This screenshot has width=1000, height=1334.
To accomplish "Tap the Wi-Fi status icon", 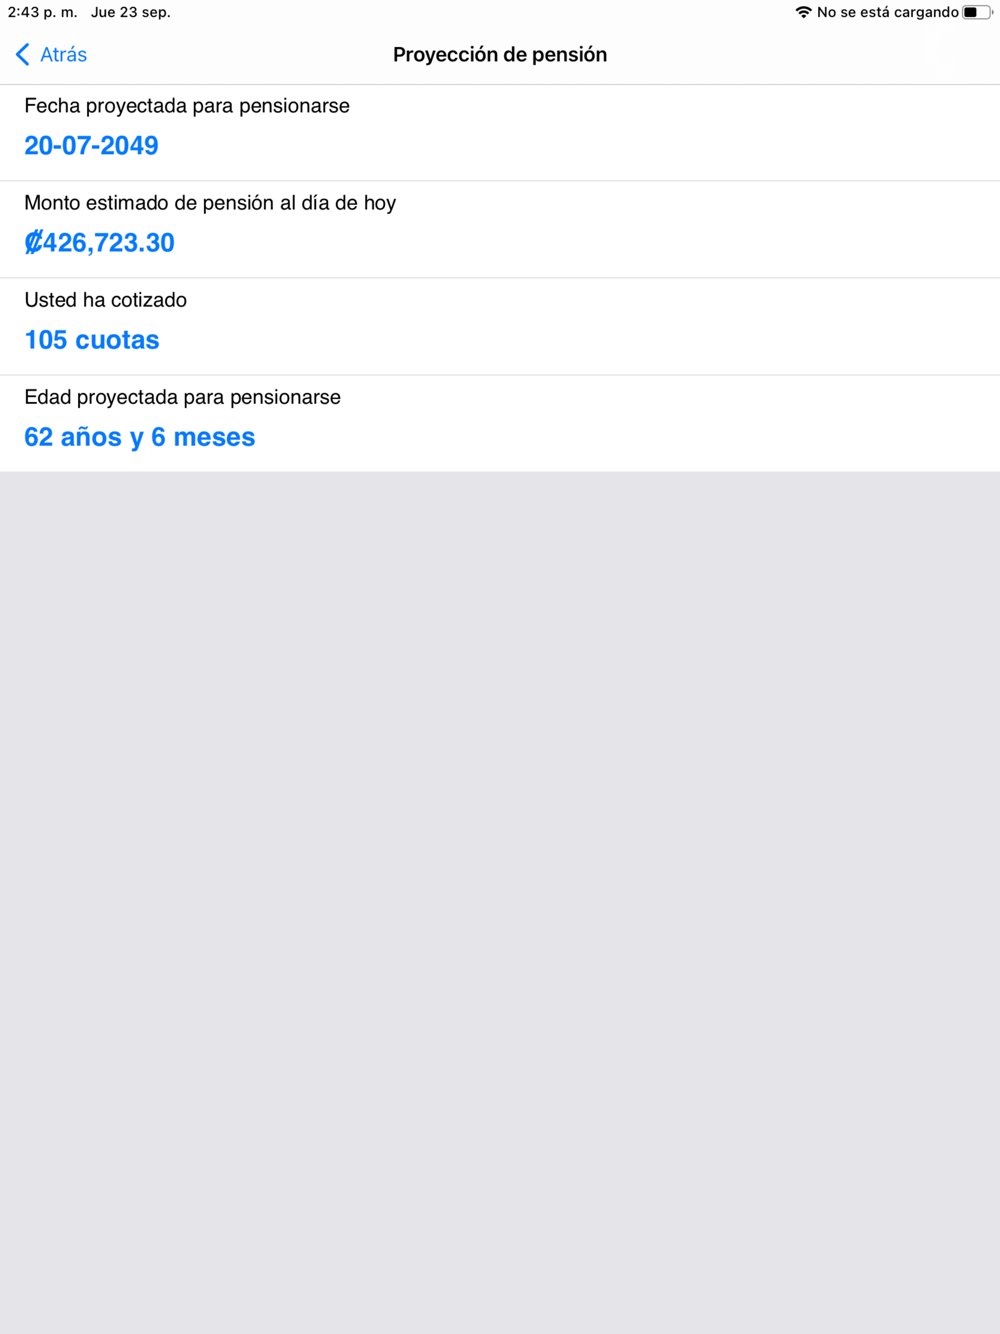I will point(803,12).
